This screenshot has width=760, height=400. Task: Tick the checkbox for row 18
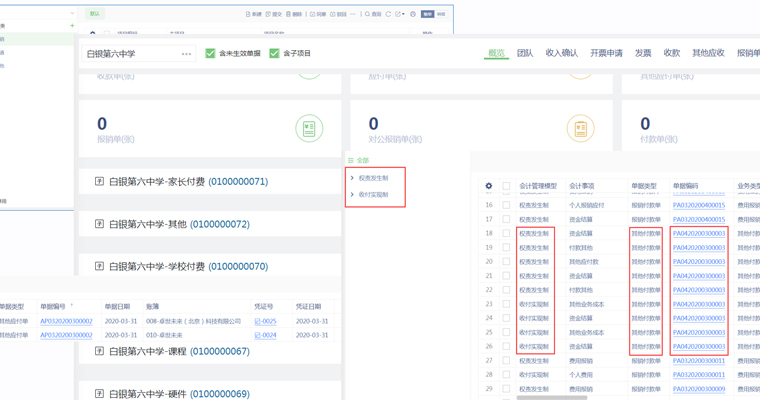(x=506, y=233)
